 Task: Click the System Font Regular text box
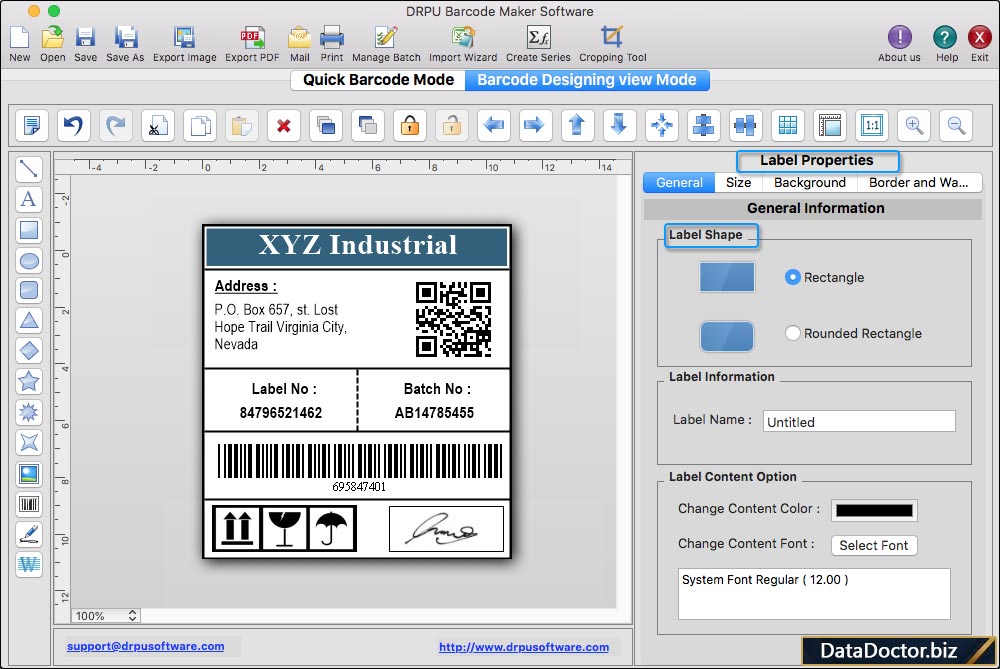814,594
